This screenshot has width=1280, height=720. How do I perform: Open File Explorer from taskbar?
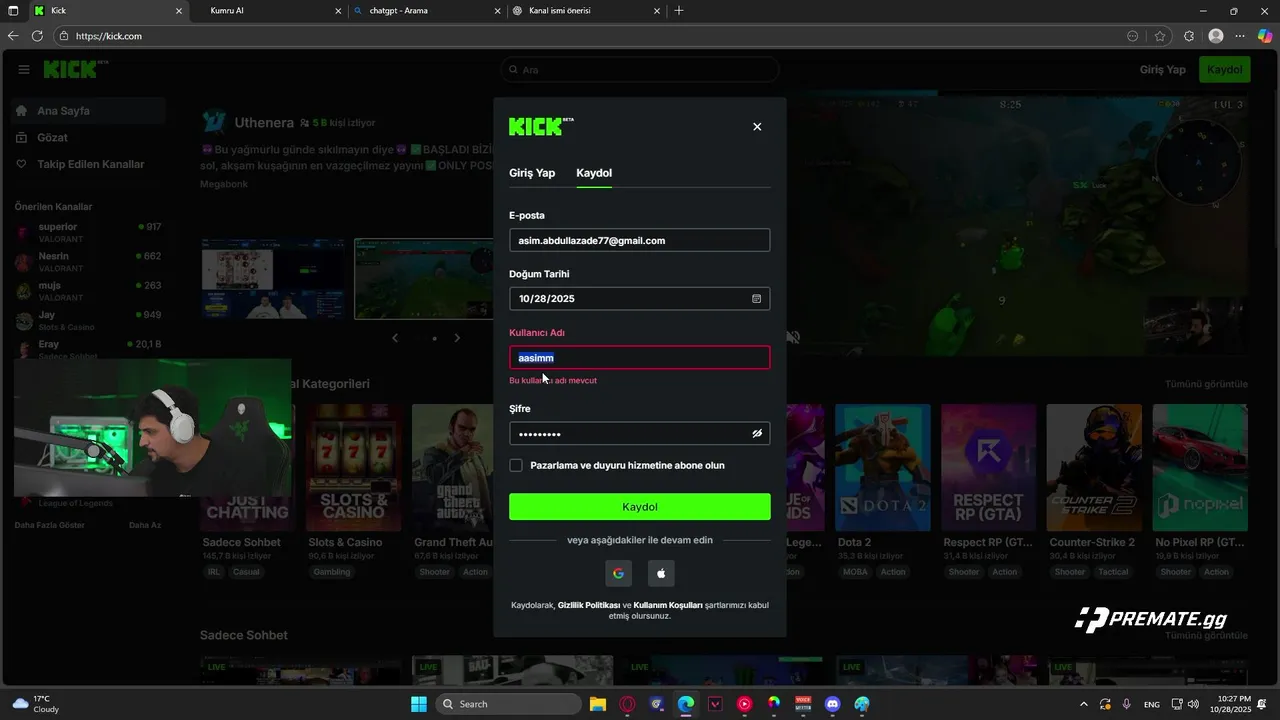598,704
